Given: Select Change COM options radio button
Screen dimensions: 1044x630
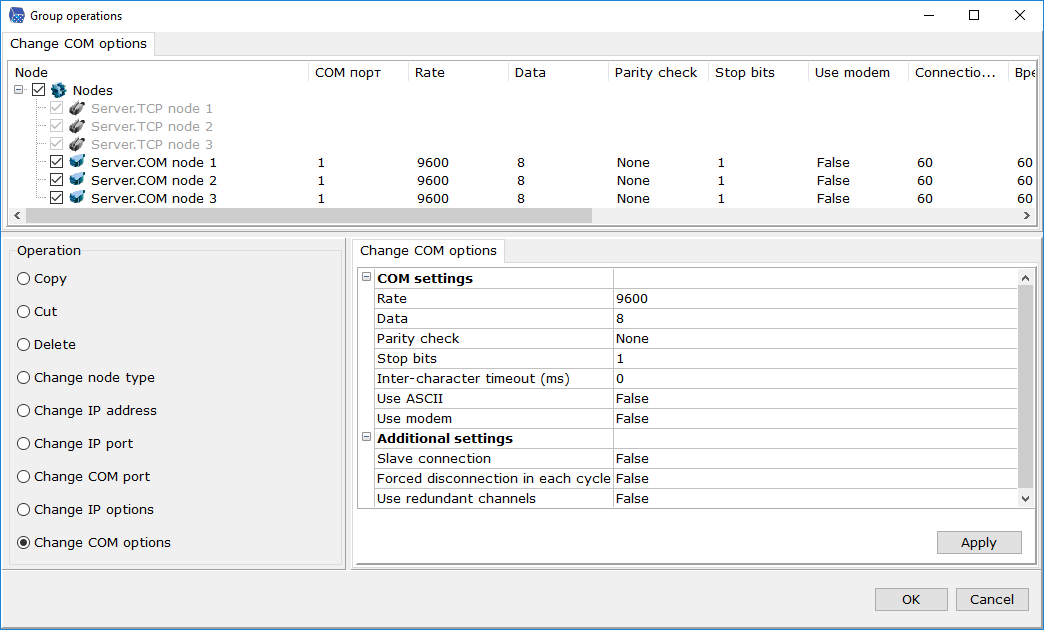Looking at the screenshot, I should [x=24, y=542].
